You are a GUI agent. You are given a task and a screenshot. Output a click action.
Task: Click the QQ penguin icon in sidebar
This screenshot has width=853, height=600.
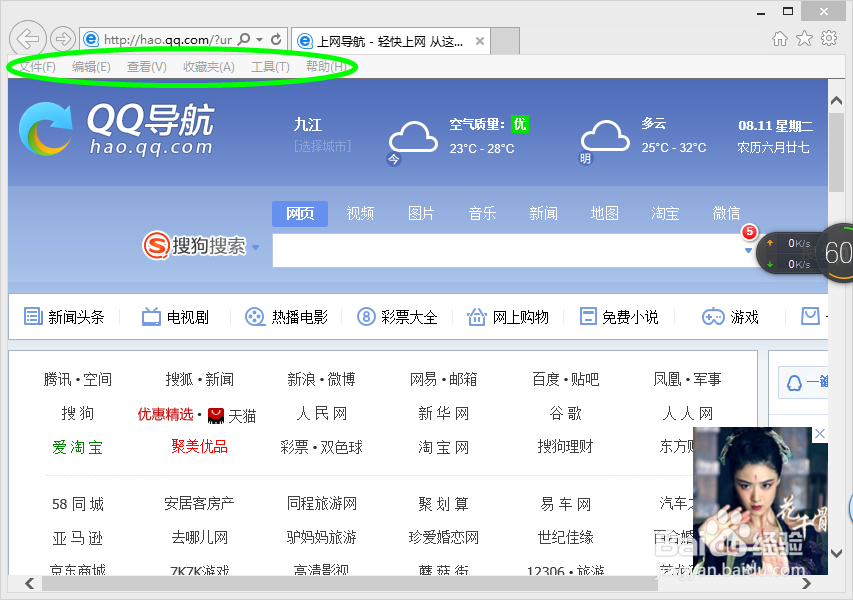click(x=794, y=383)
